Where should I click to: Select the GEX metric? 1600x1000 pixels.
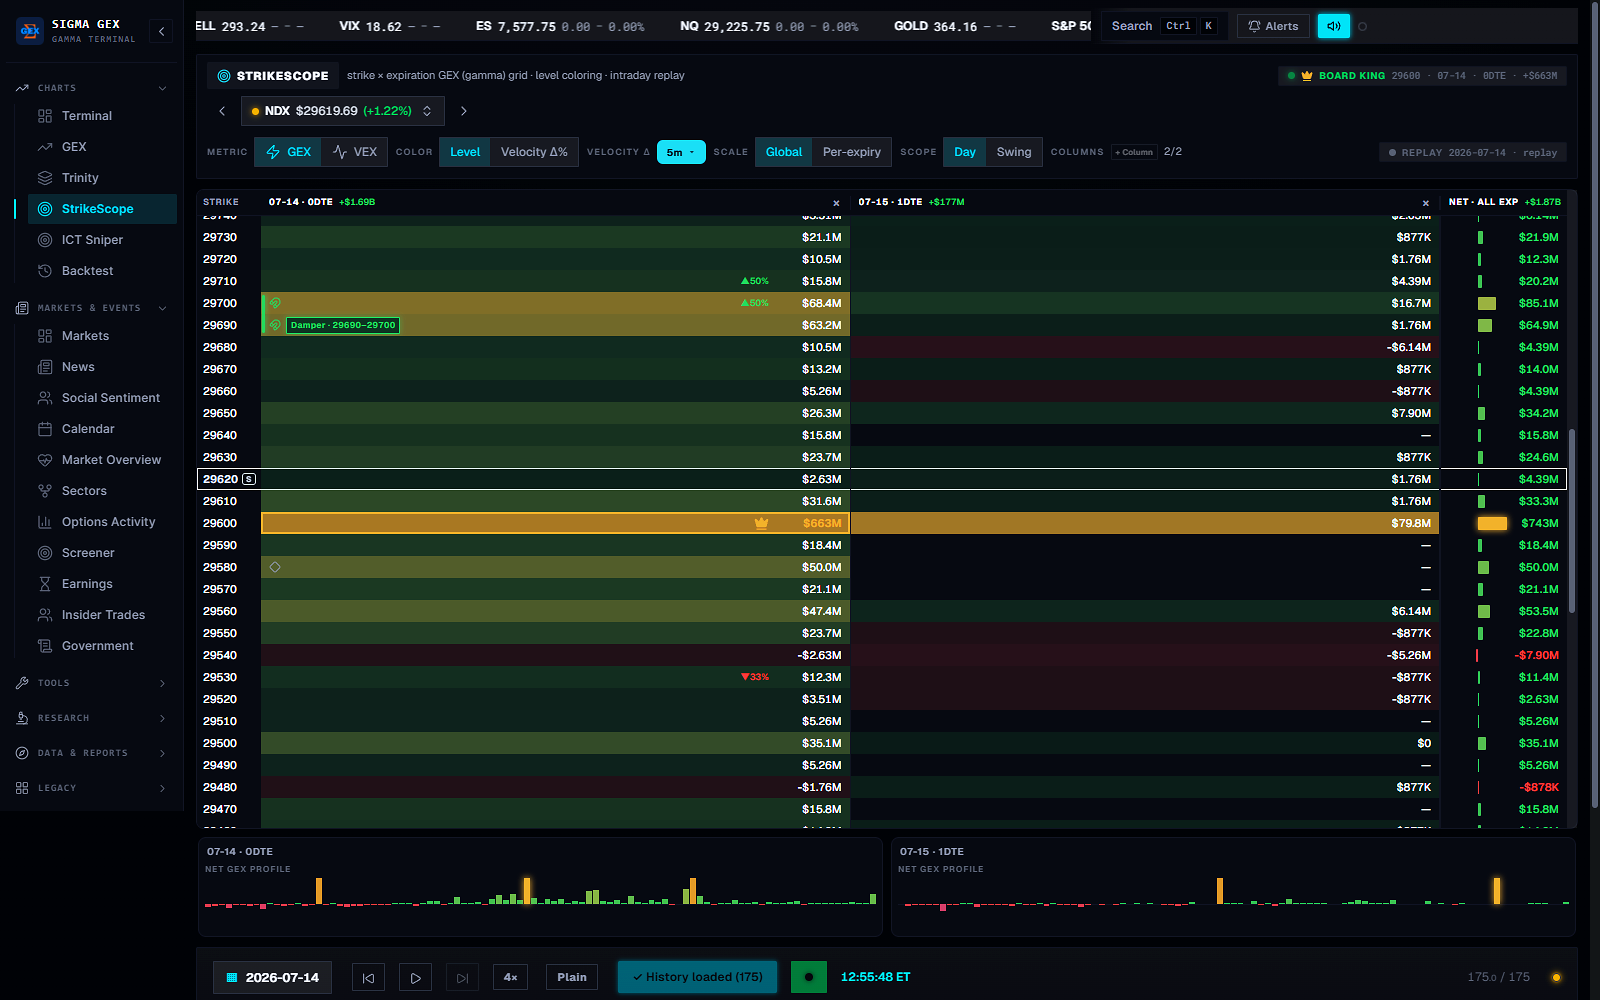[288, 152]
